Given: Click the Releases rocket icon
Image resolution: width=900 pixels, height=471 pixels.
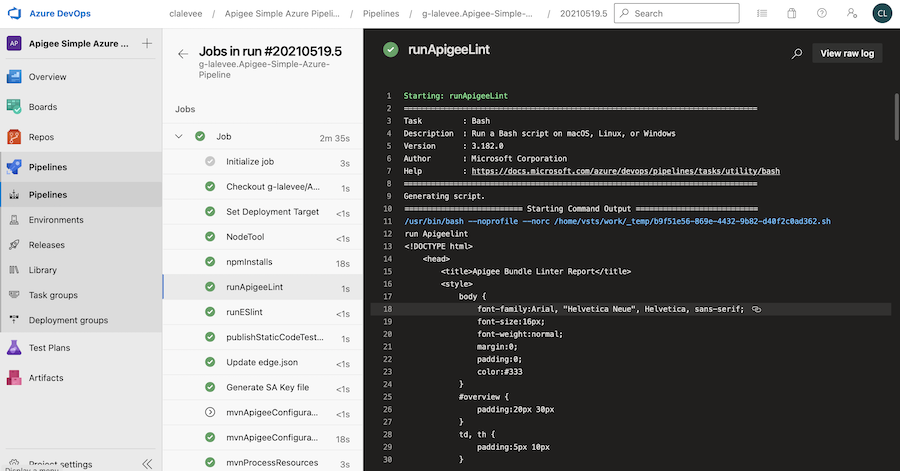Looking at the screenshot, I should pos(14,245).
